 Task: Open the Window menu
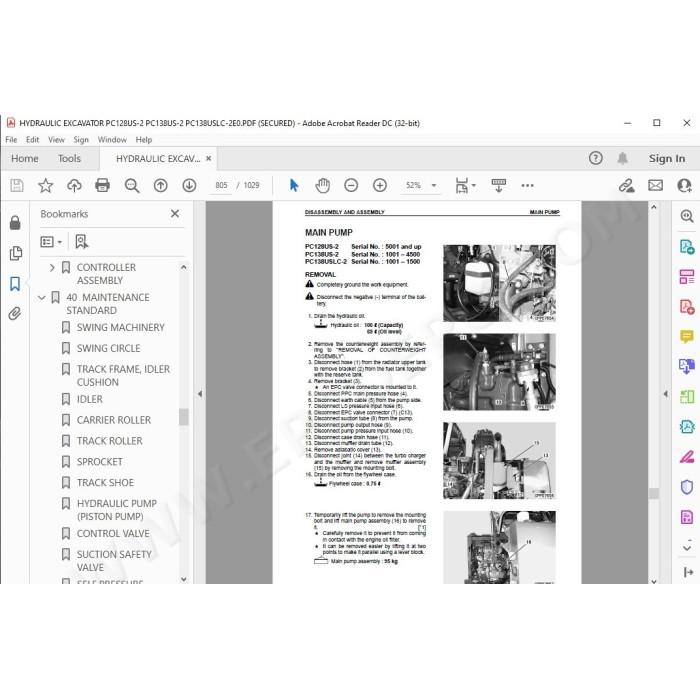[x=112, y=140]
